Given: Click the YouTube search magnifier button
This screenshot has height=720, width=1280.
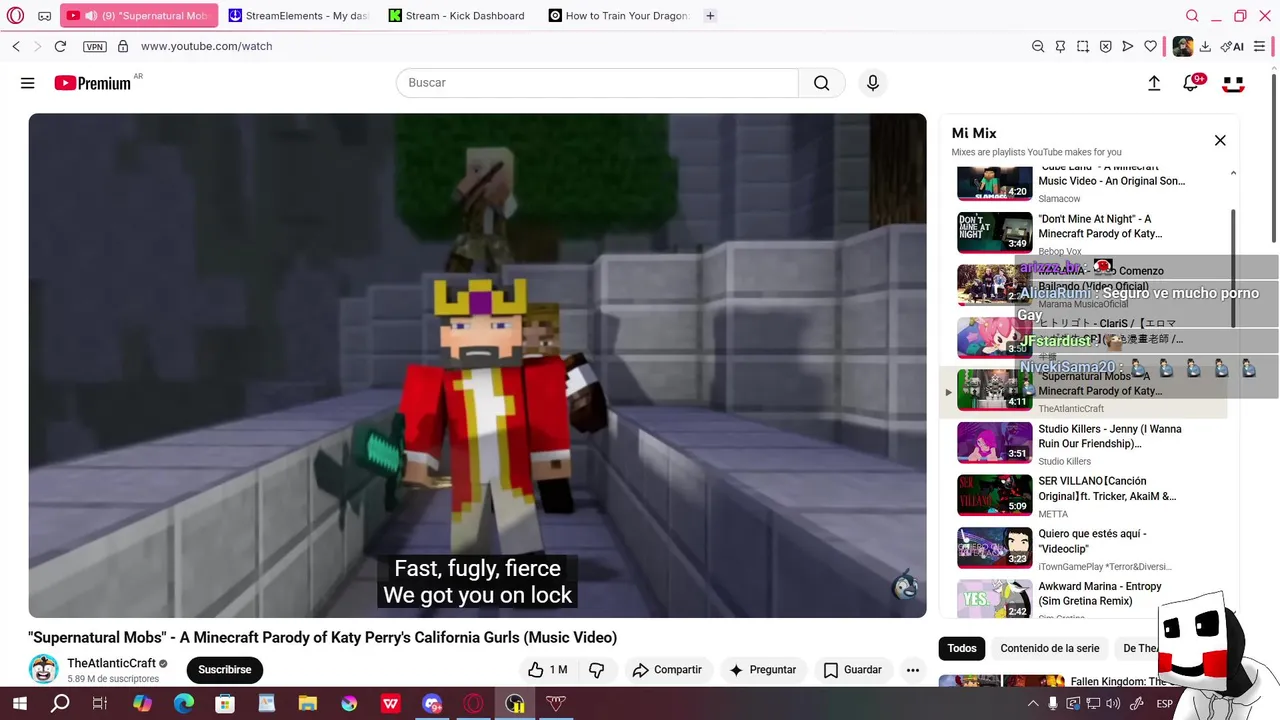Looking at the screenshot, I should click(x=822, y=83).
